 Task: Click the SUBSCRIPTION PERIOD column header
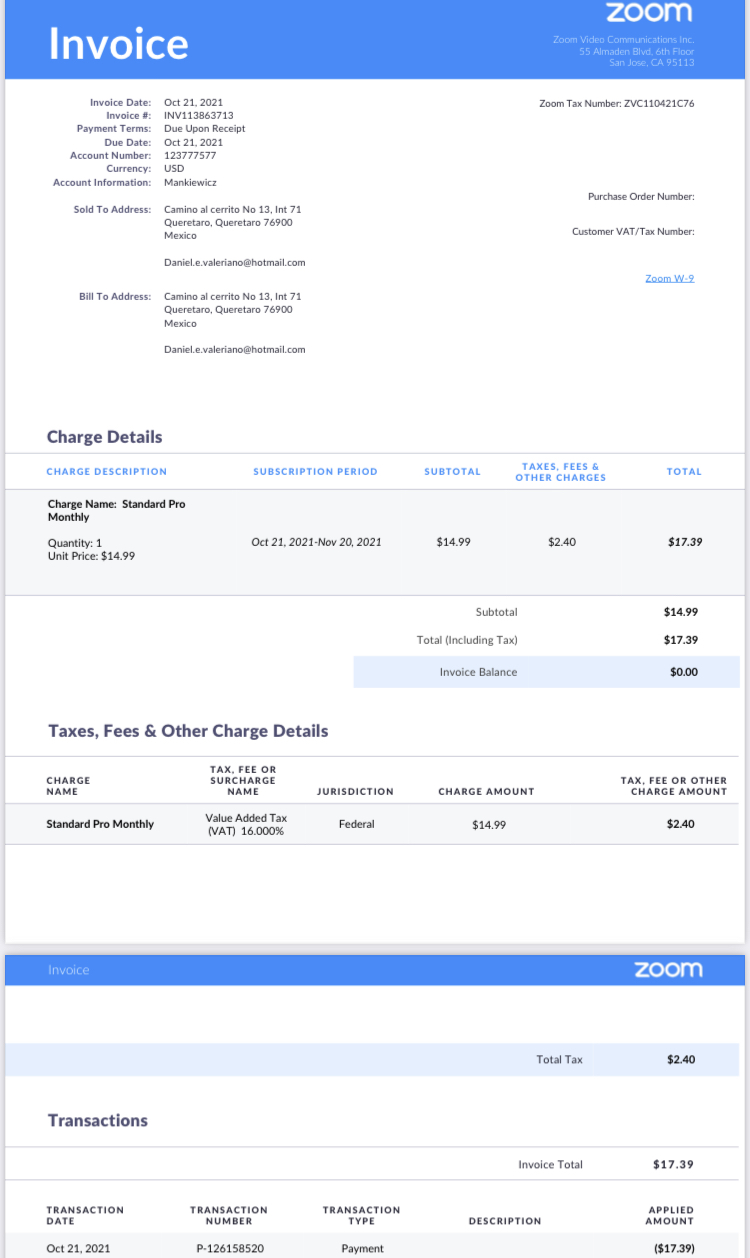tap(315, 471)
